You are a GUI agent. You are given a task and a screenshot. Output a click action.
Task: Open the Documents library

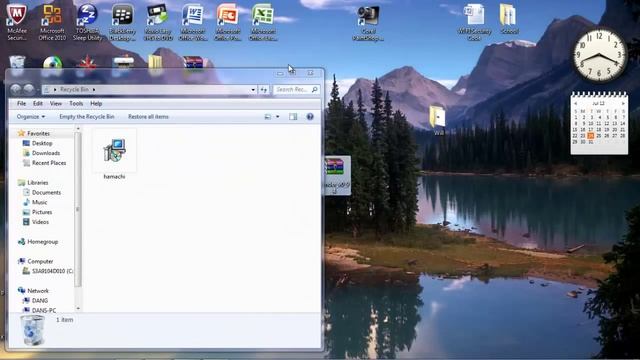click(x=46, y=192)
